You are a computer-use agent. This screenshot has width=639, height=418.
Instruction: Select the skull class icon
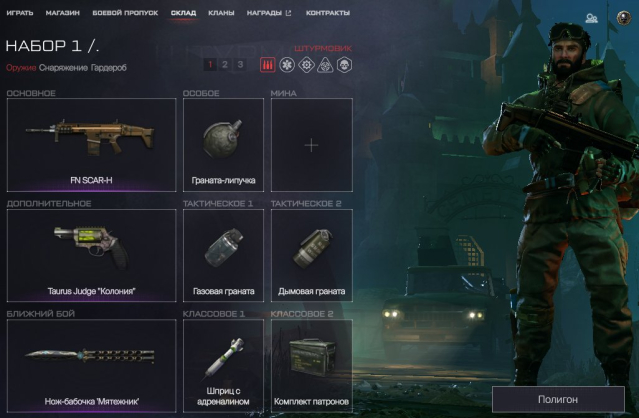pos(344,65)
